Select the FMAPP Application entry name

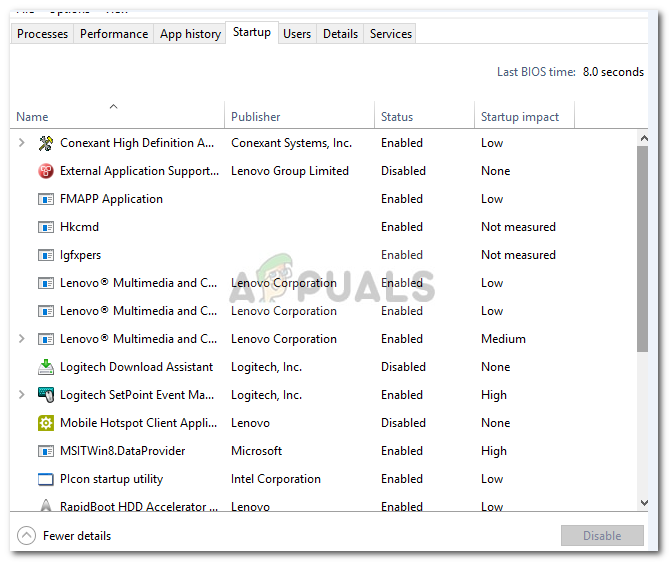pyautogui.click(x=111, y=199)
